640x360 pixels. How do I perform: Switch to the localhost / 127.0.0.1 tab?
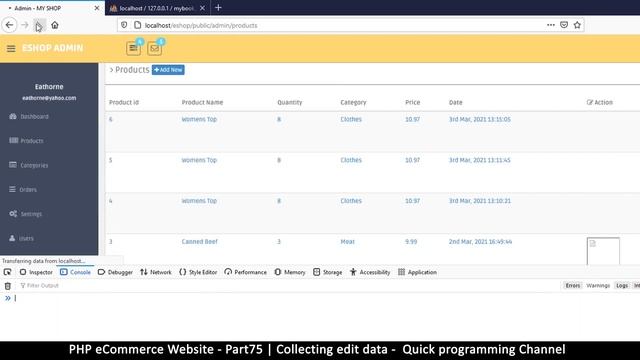pyautogui.click(x=157, y=8)
